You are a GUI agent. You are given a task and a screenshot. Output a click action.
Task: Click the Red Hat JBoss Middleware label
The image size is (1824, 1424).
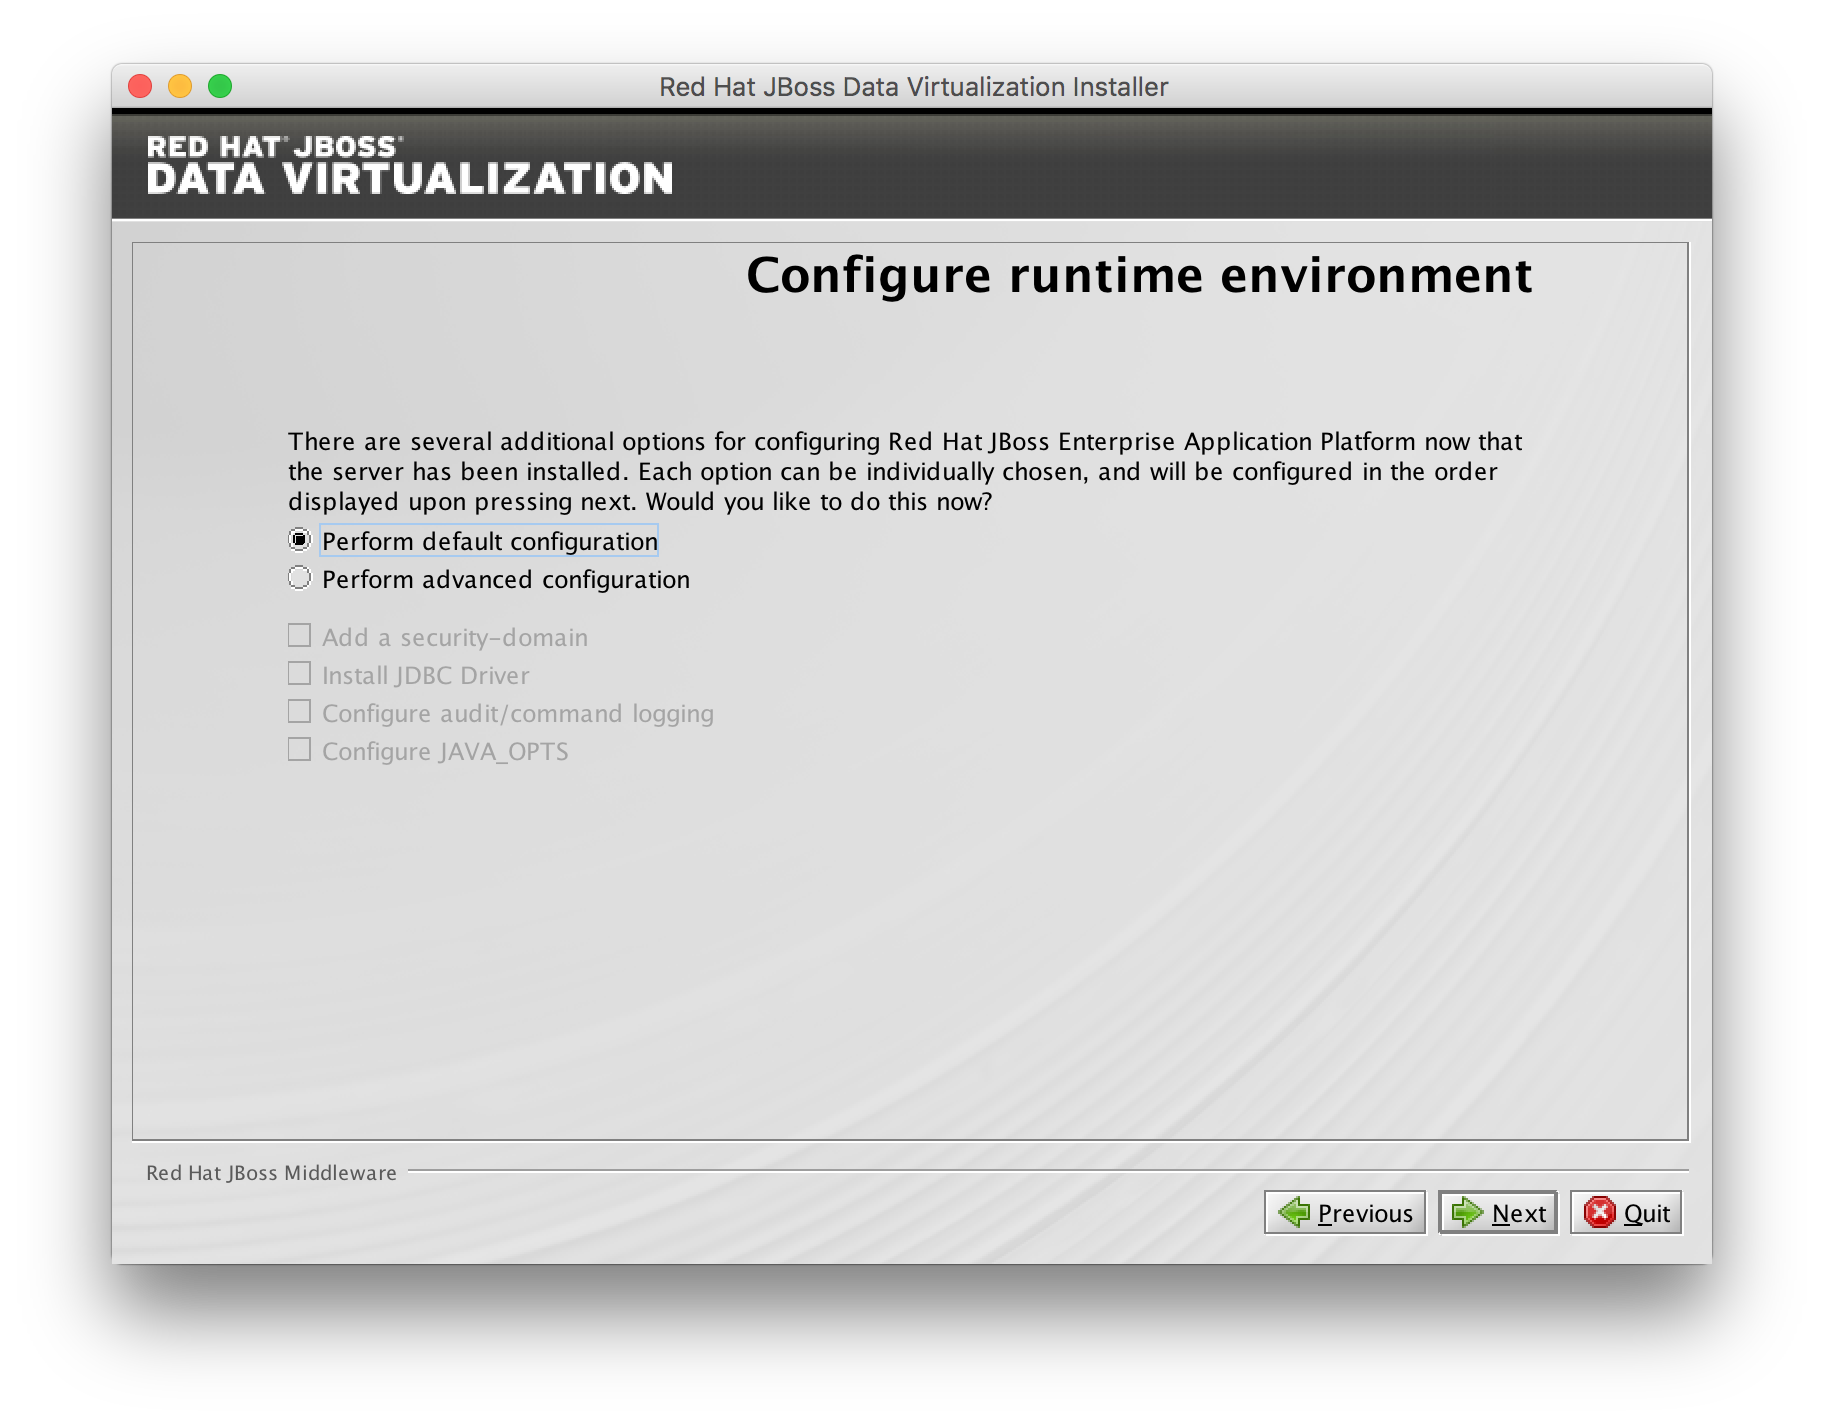269,1172
